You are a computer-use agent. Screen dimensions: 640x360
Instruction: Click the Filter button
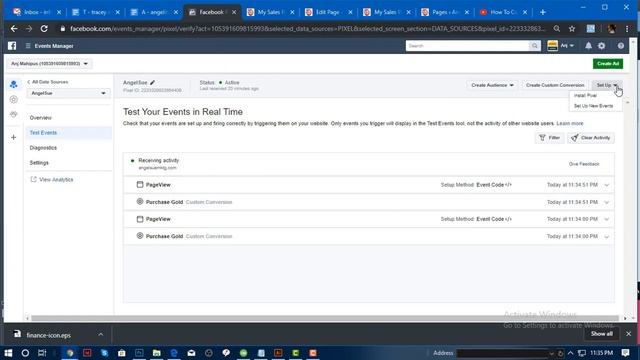click(x=549, y=138)
